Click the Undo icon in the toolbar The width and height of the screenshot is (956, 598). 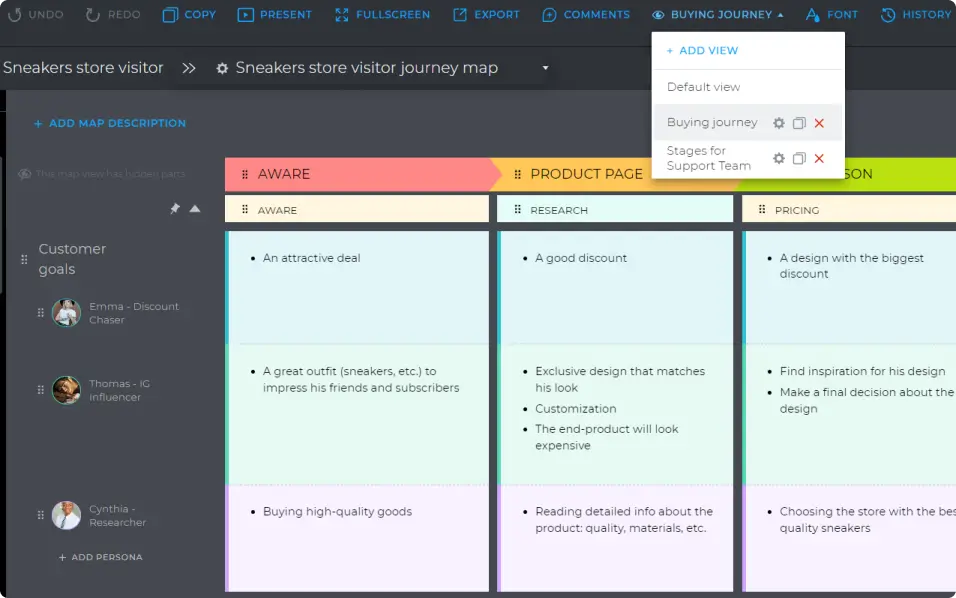click(x=15, y=14)
